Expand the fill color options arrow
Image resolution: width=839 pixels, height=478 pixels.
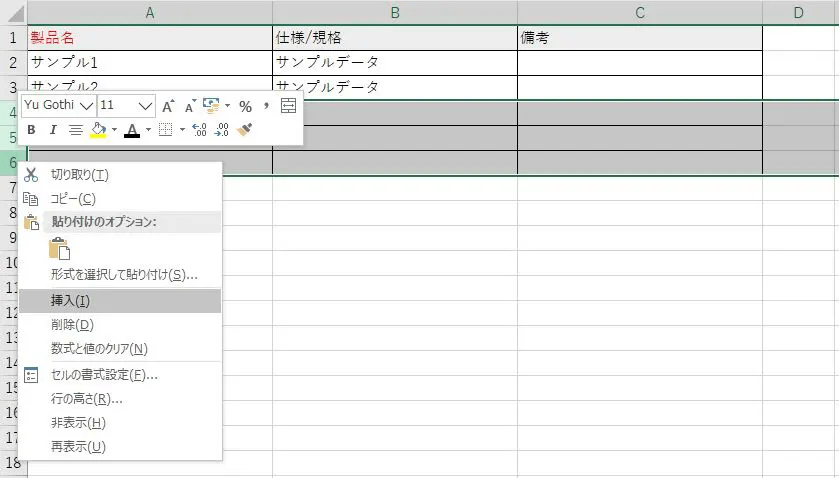[x=114, y=130]
